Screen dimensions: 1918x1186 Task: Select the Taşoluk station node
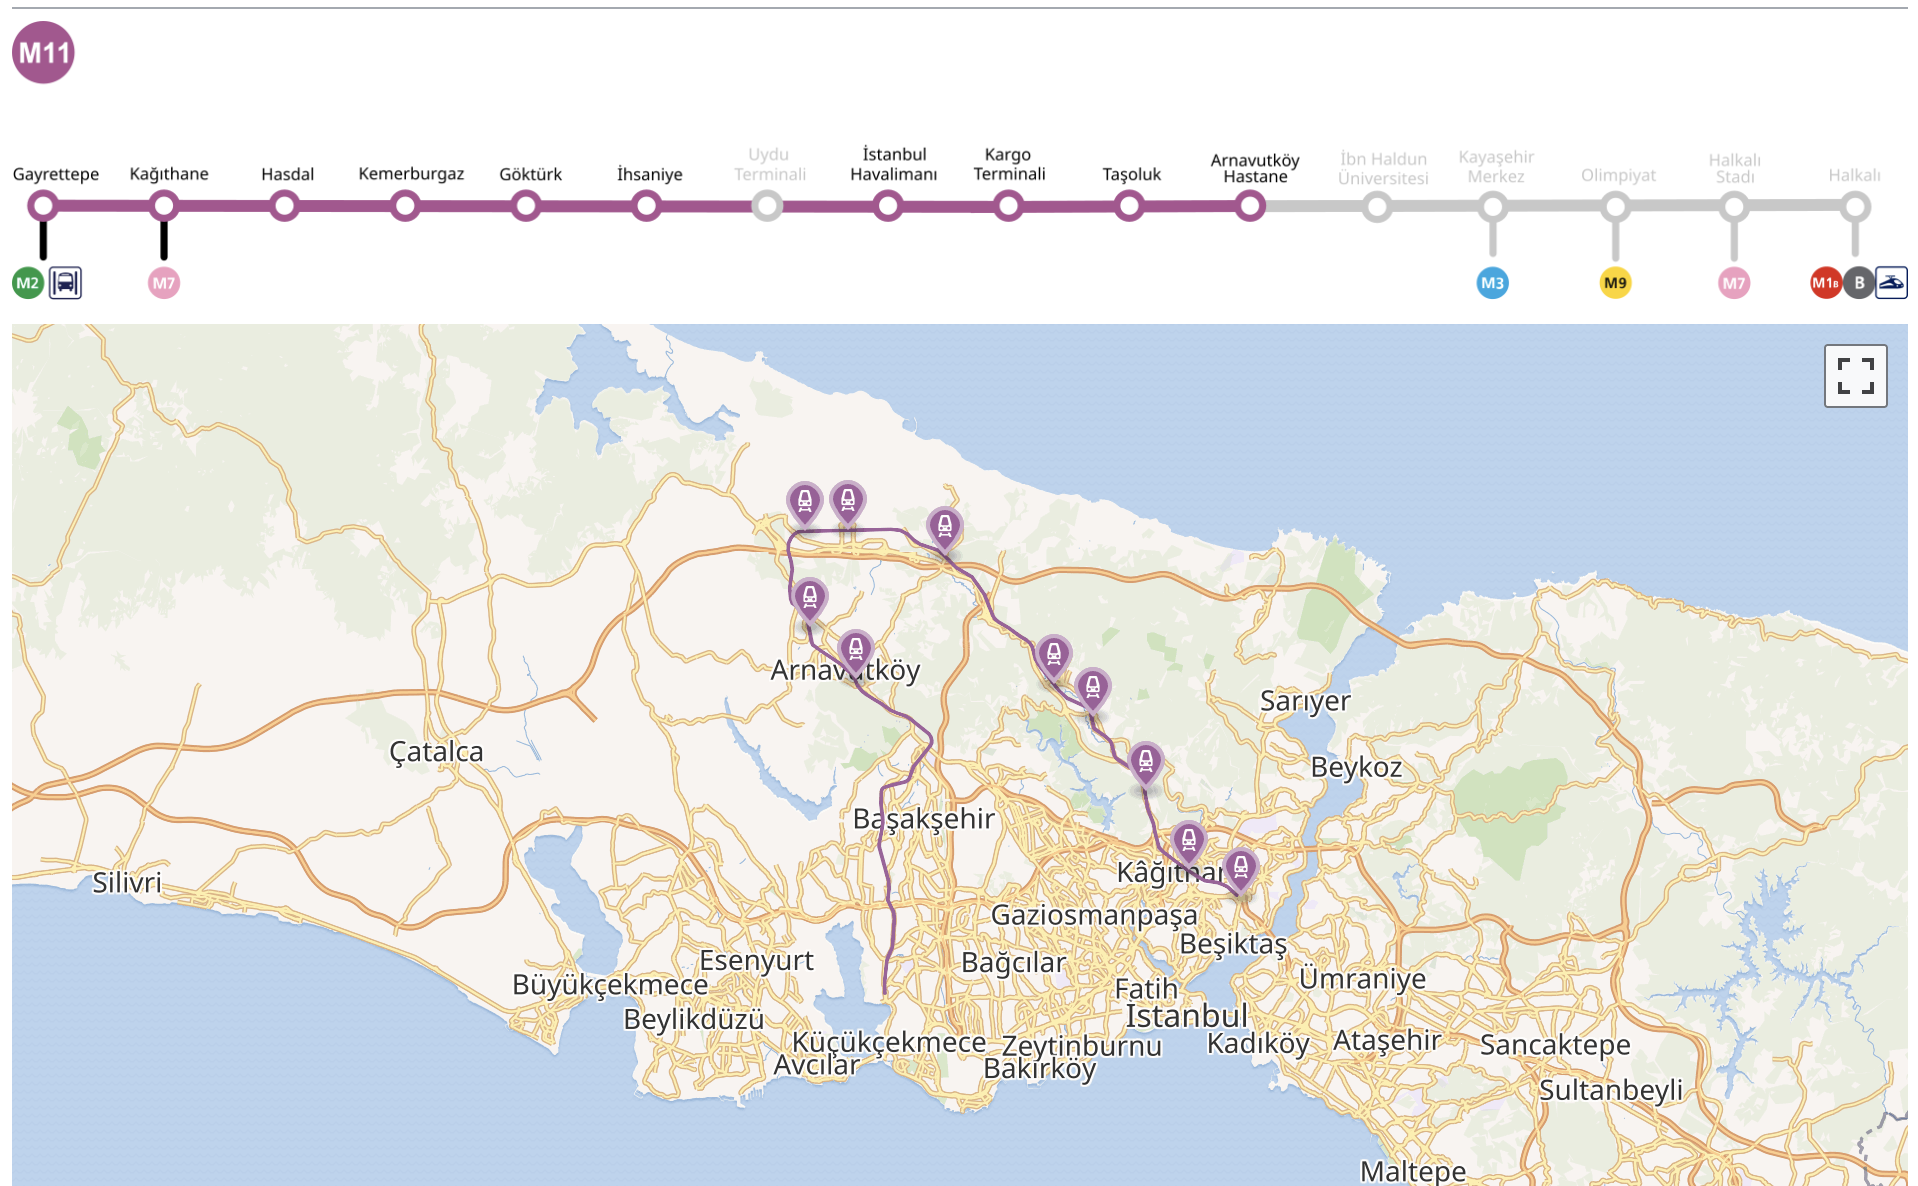1129,207
